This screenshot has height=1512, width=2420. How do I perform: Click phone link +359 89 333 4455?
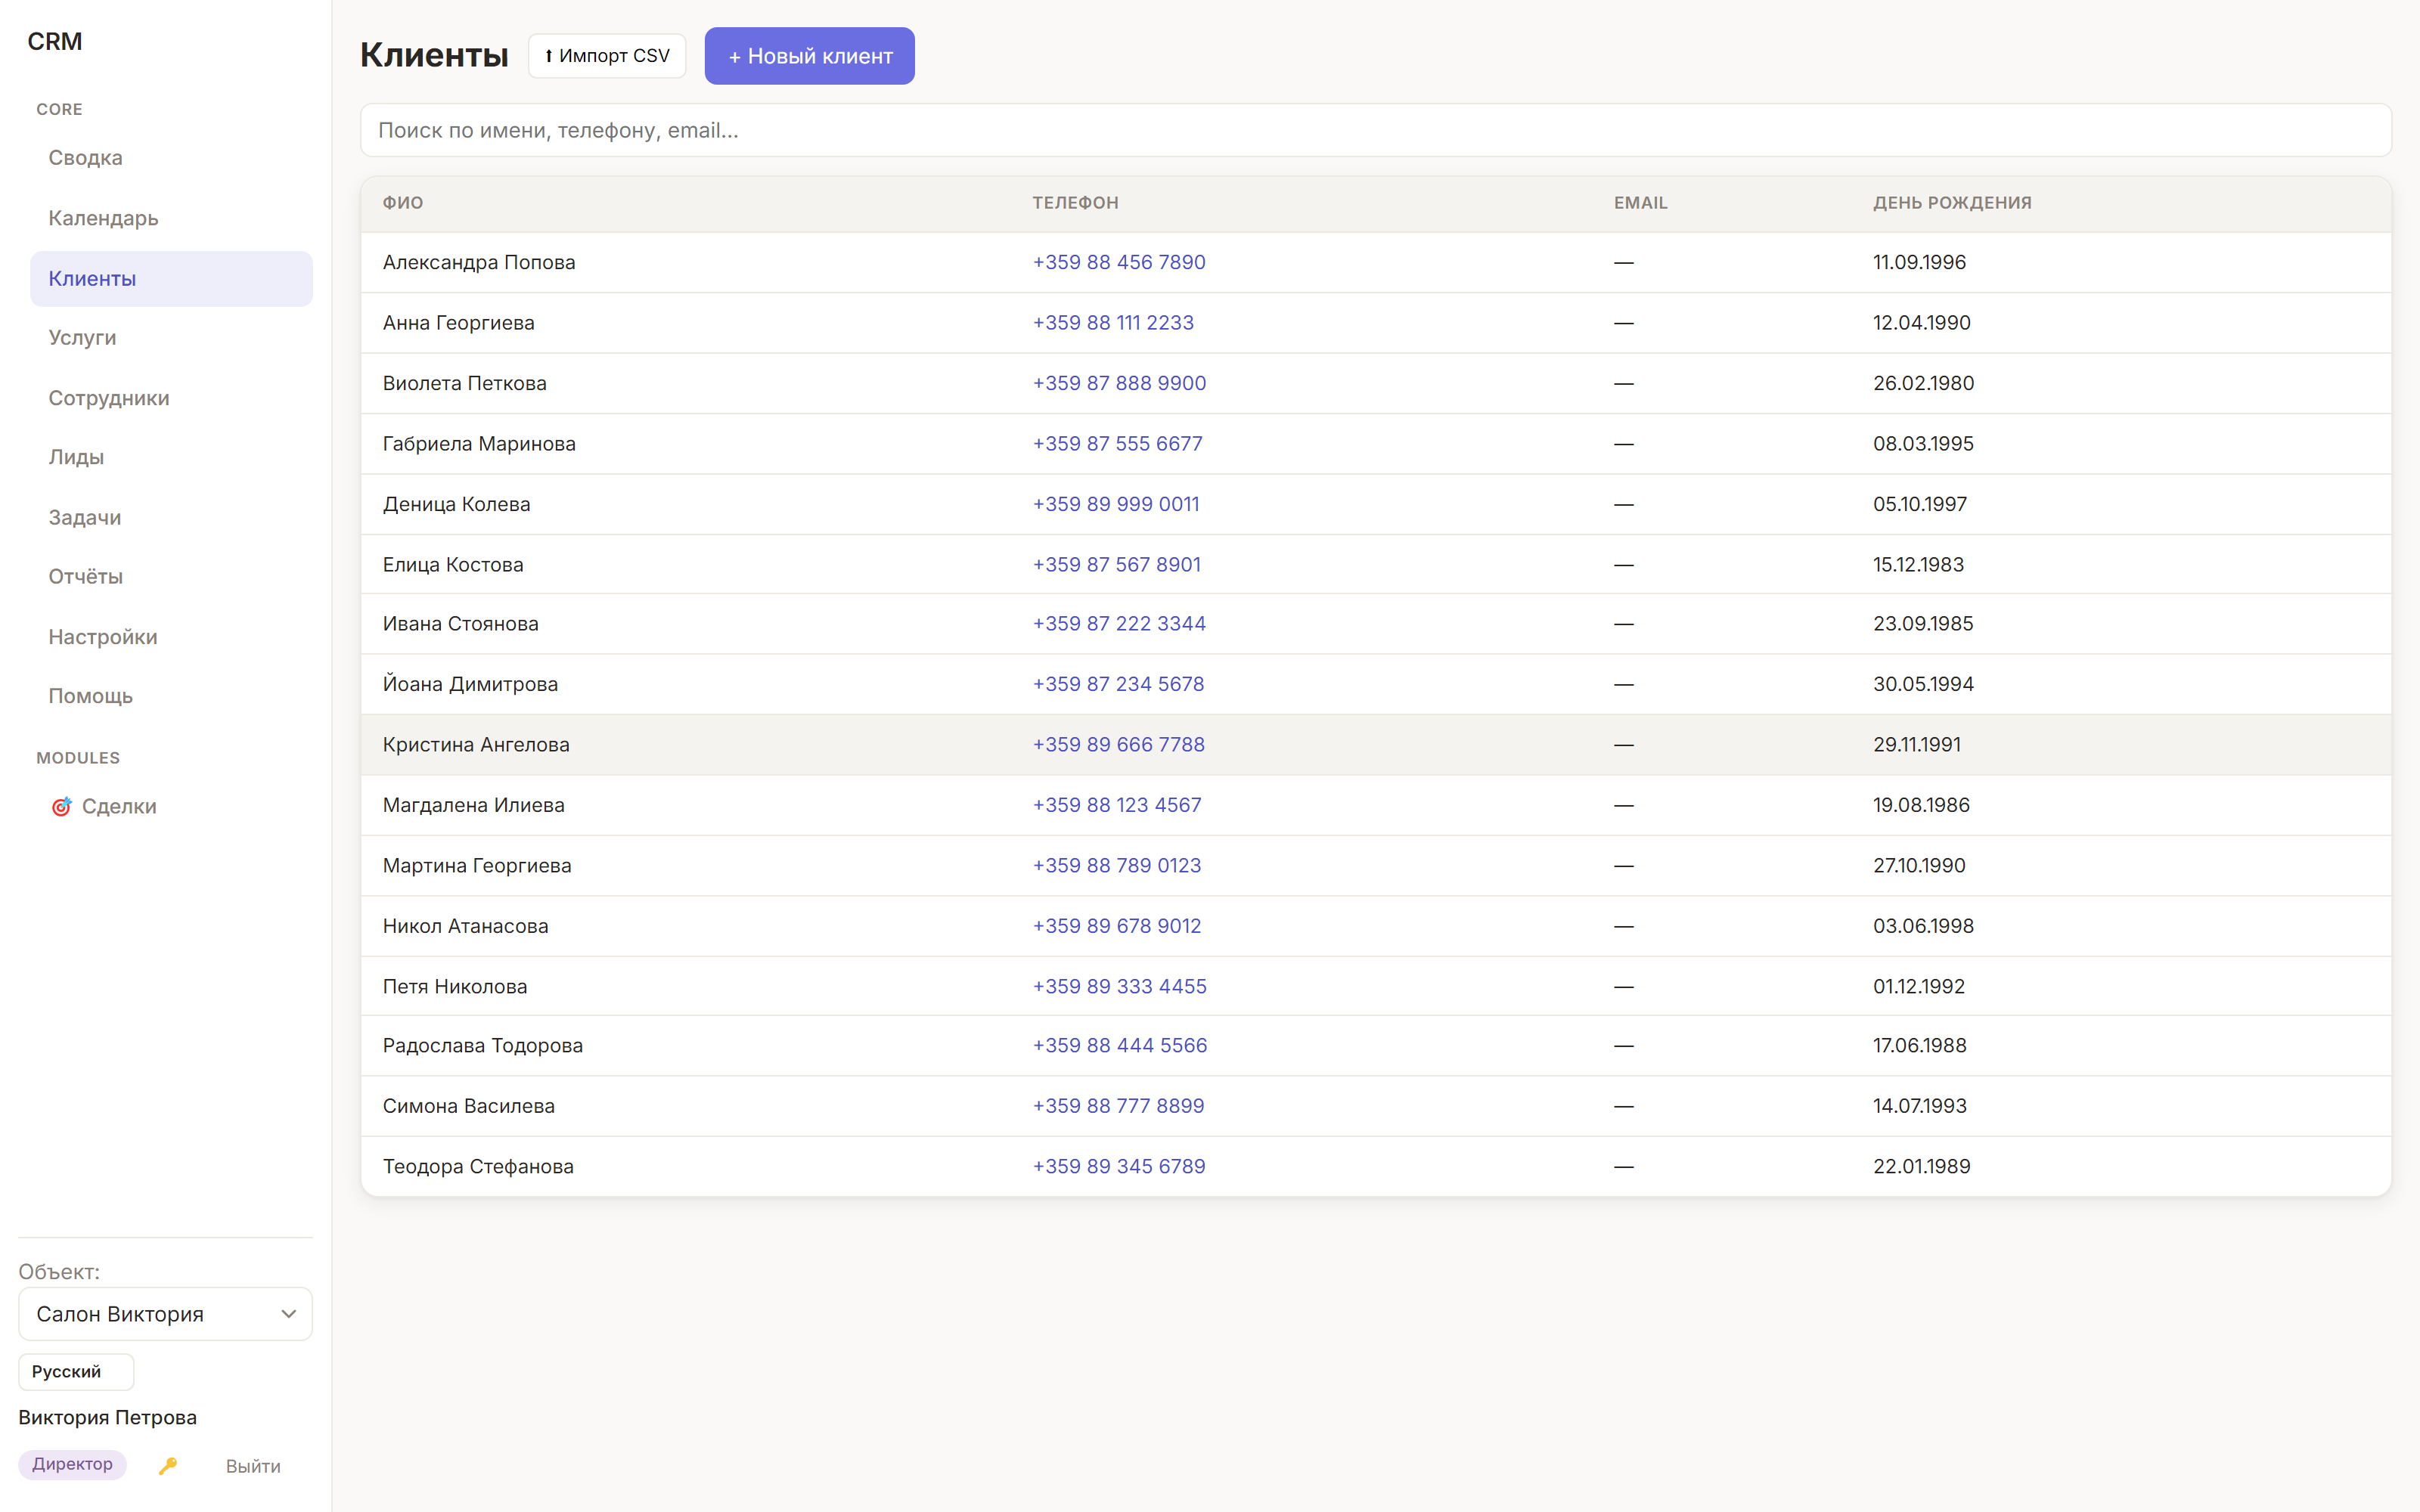(x=1119, y=986)
